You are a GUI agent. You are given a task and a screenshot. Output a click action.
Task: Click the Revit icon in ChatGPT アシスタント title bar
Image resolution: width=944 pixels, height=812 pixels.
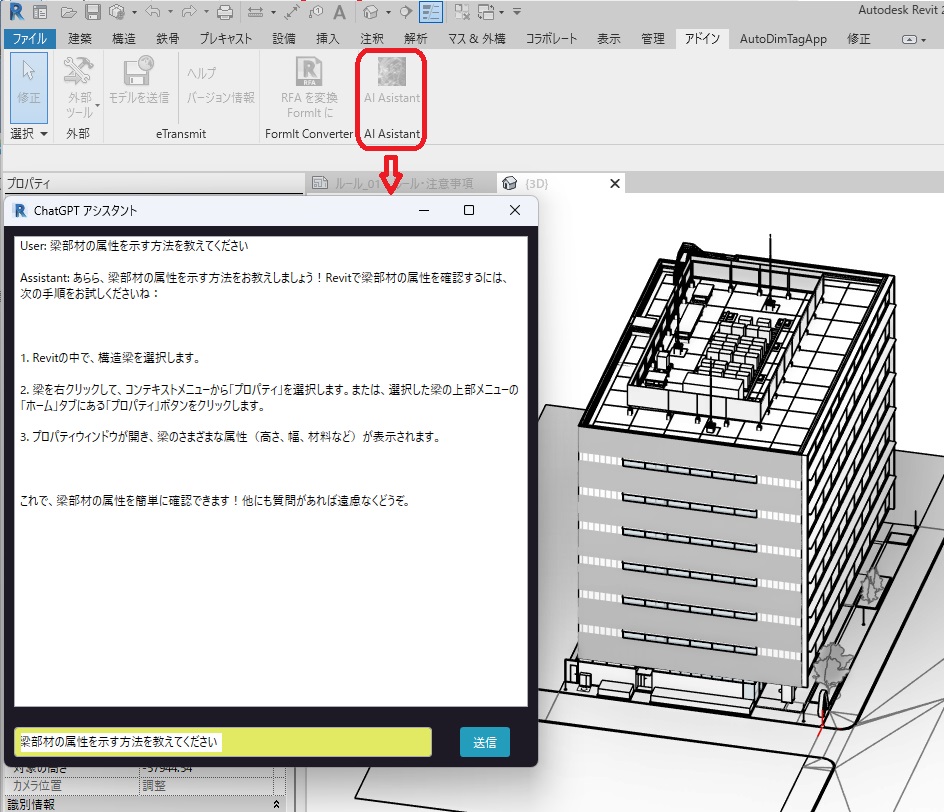(x=20, y=210)
